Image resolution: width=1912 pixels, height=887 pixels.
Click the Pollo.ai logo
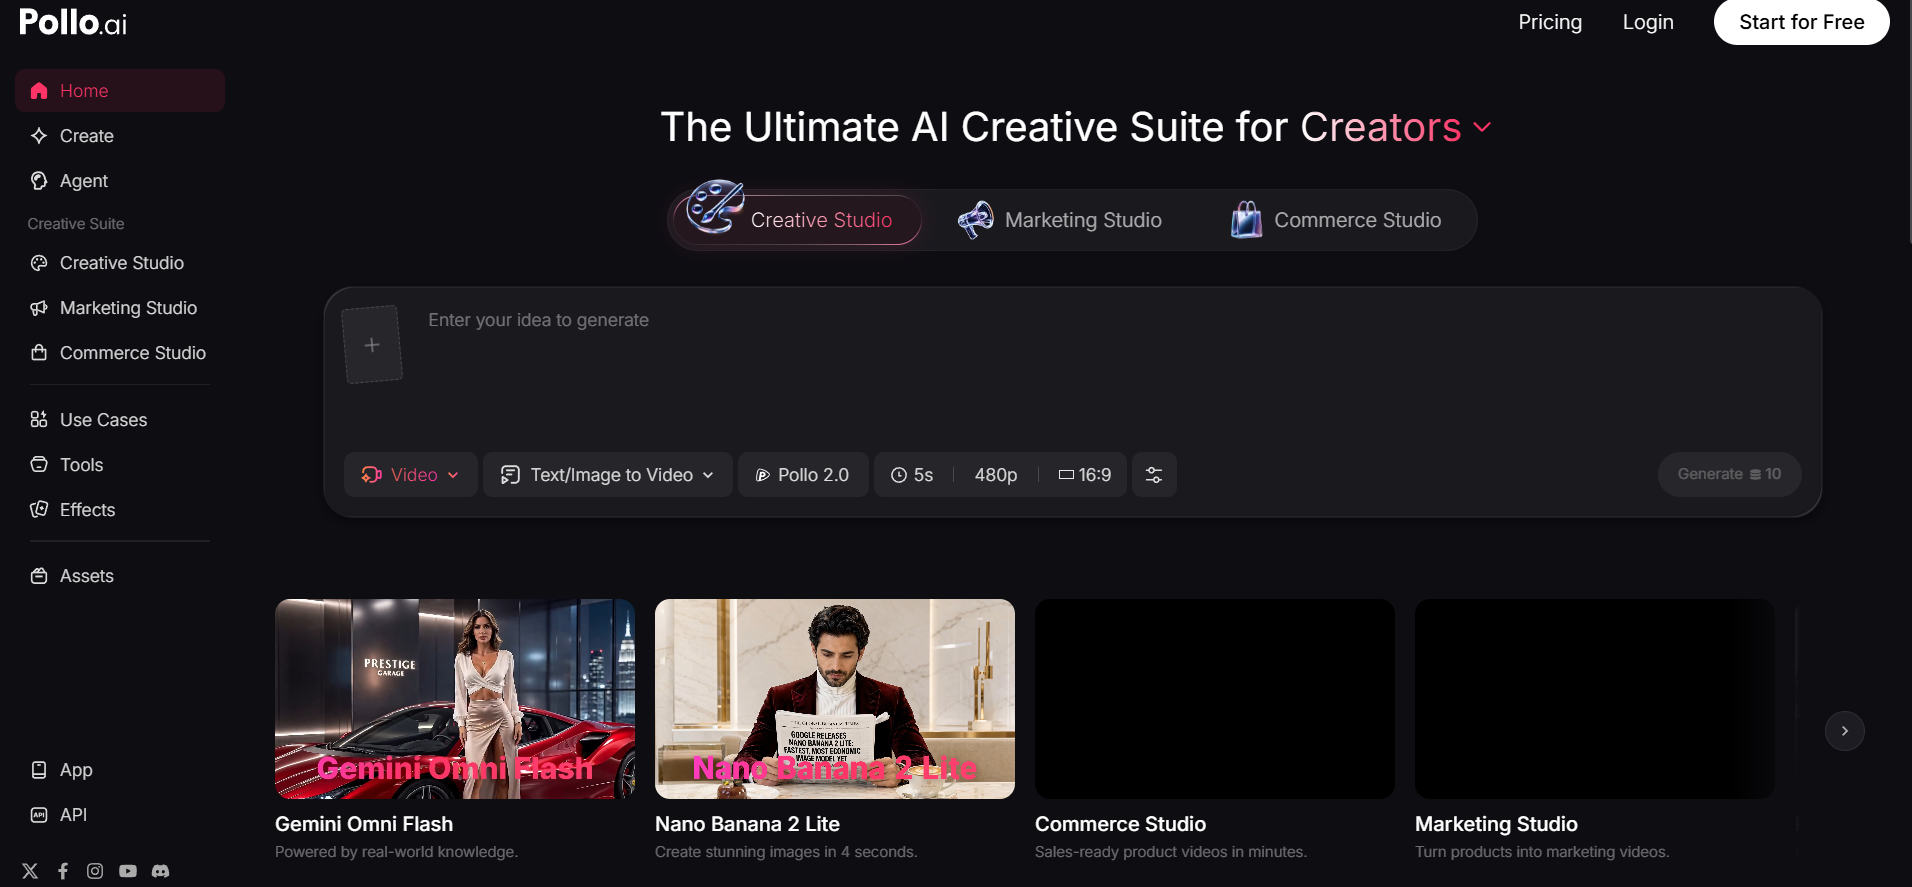tap(73, 22)
